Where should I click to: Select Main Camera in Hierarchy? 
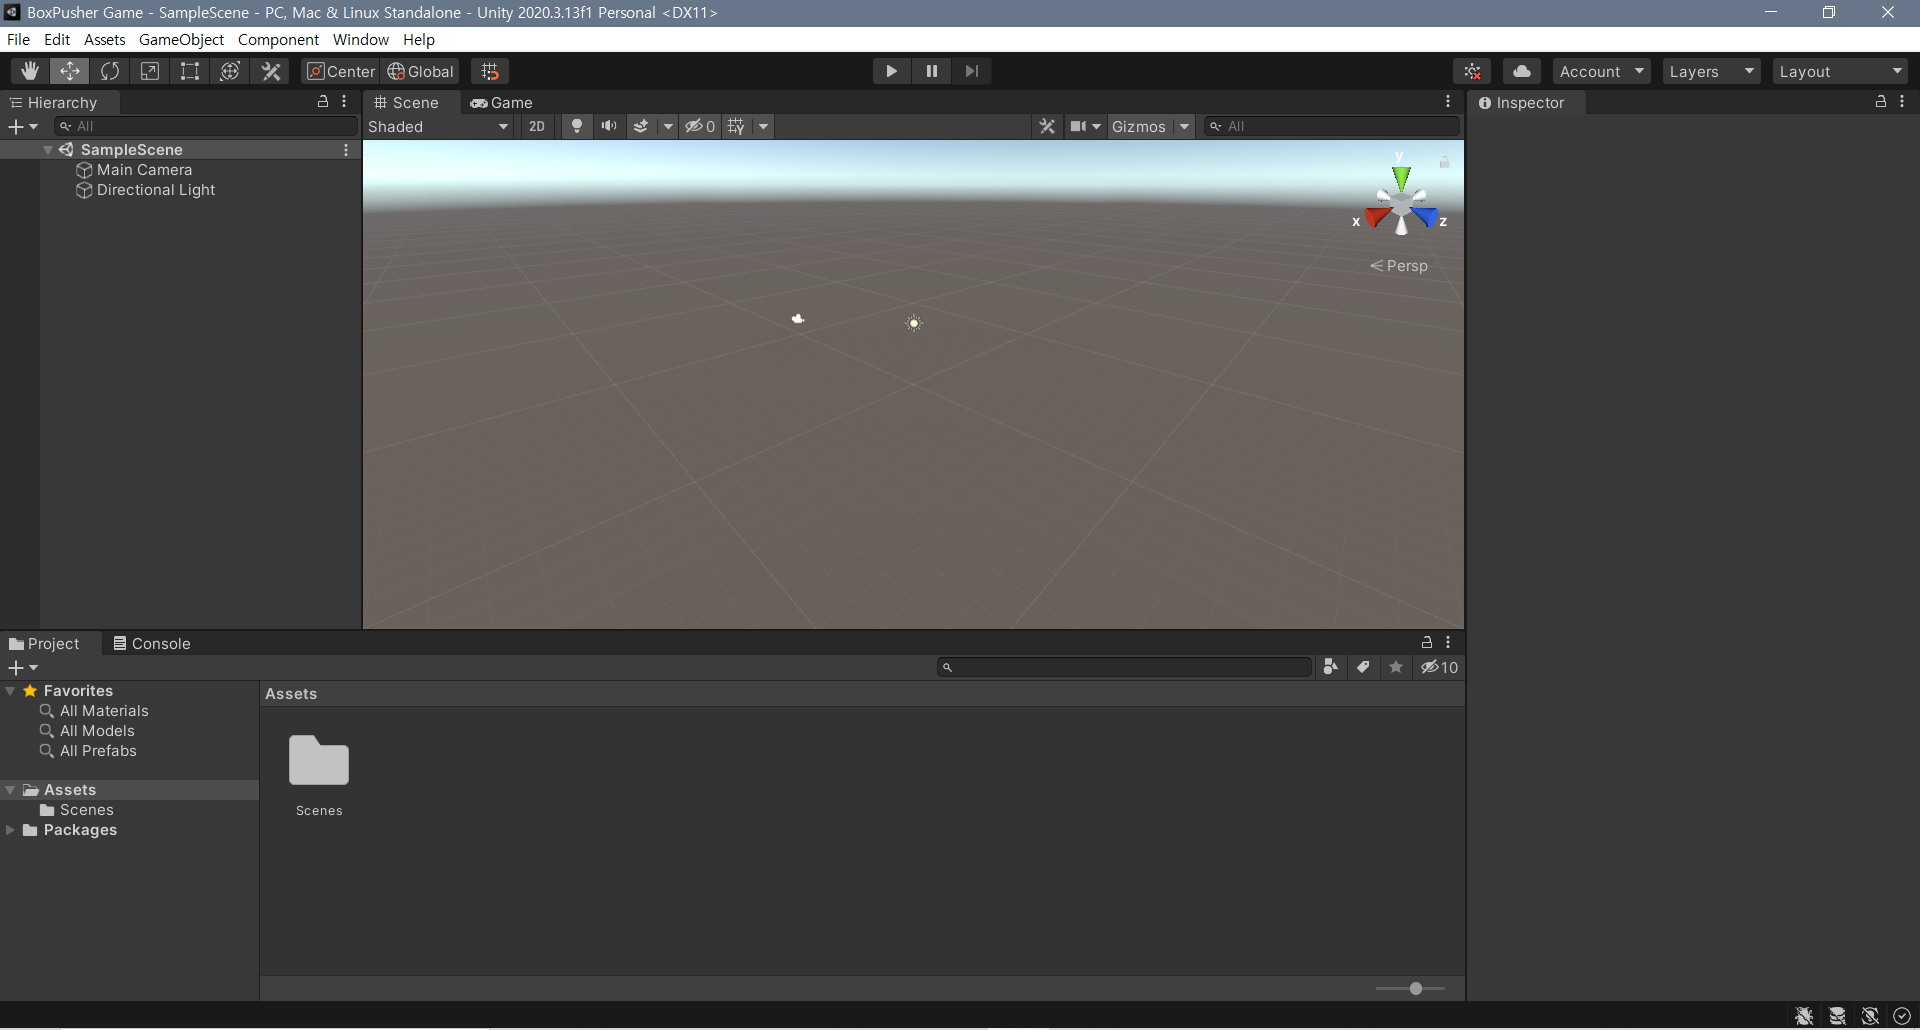coord(144,170)
